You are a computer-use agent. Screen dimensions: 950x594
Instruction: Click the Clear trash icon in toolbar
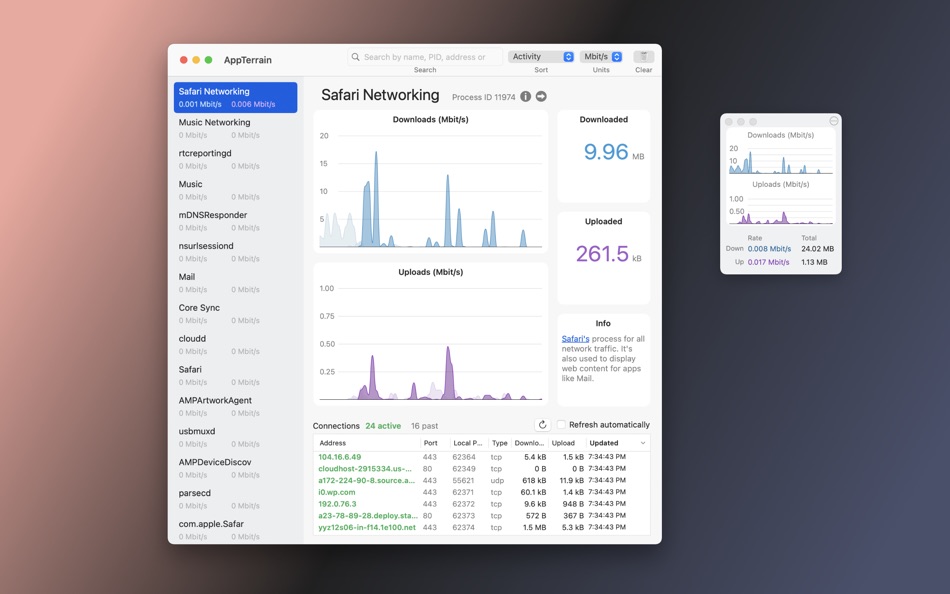(x=643, y=56)
